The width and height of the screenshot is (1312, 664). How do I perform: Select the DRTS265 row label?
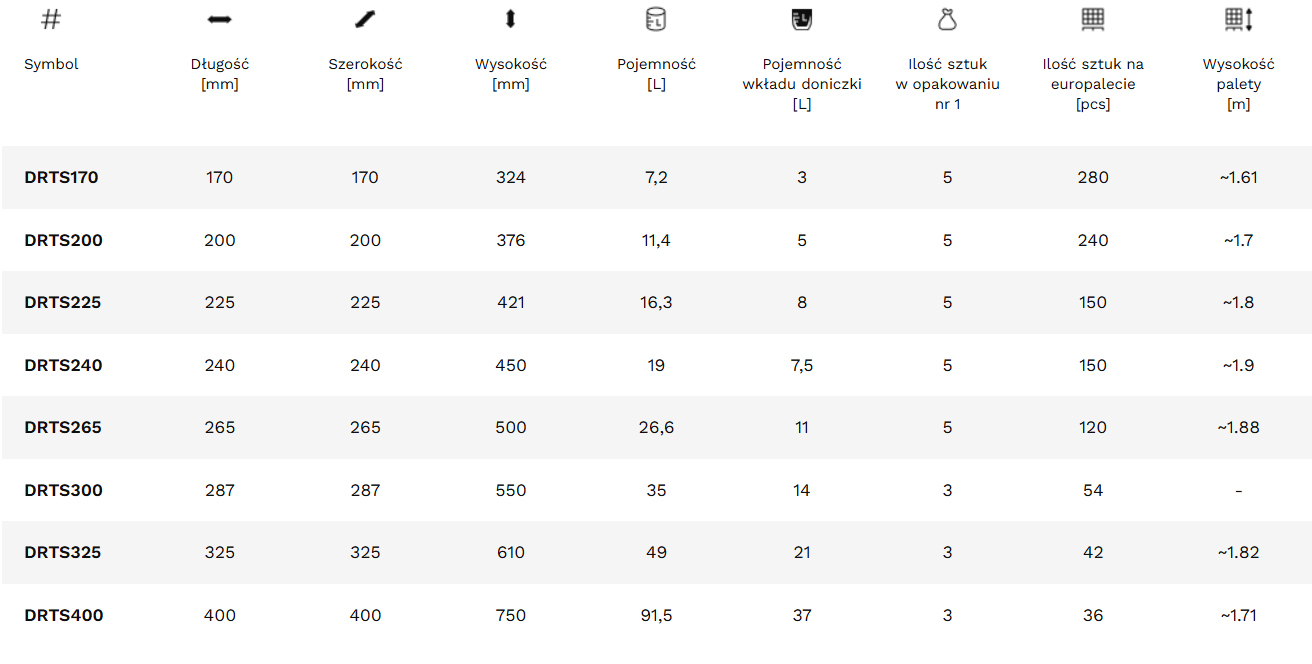tap(63, 428)
